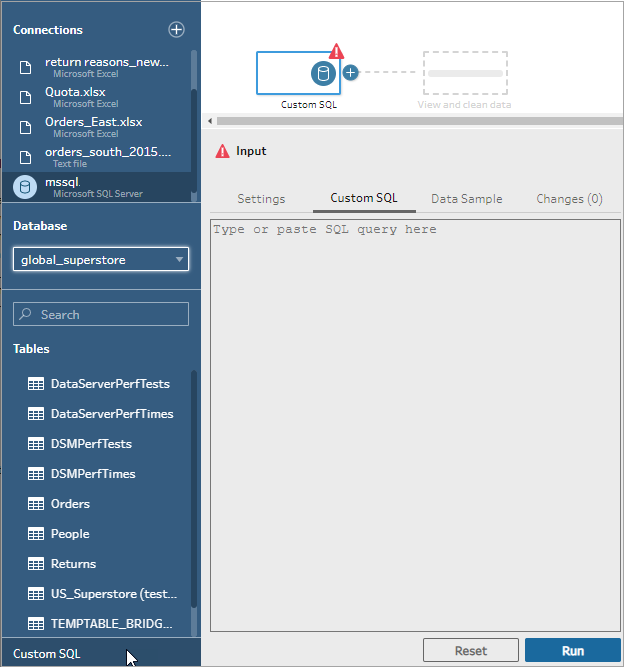Click table icon next to TEMPTABLE_BRIDG
This screenshot has height=667, width=624.
[36, 624]
